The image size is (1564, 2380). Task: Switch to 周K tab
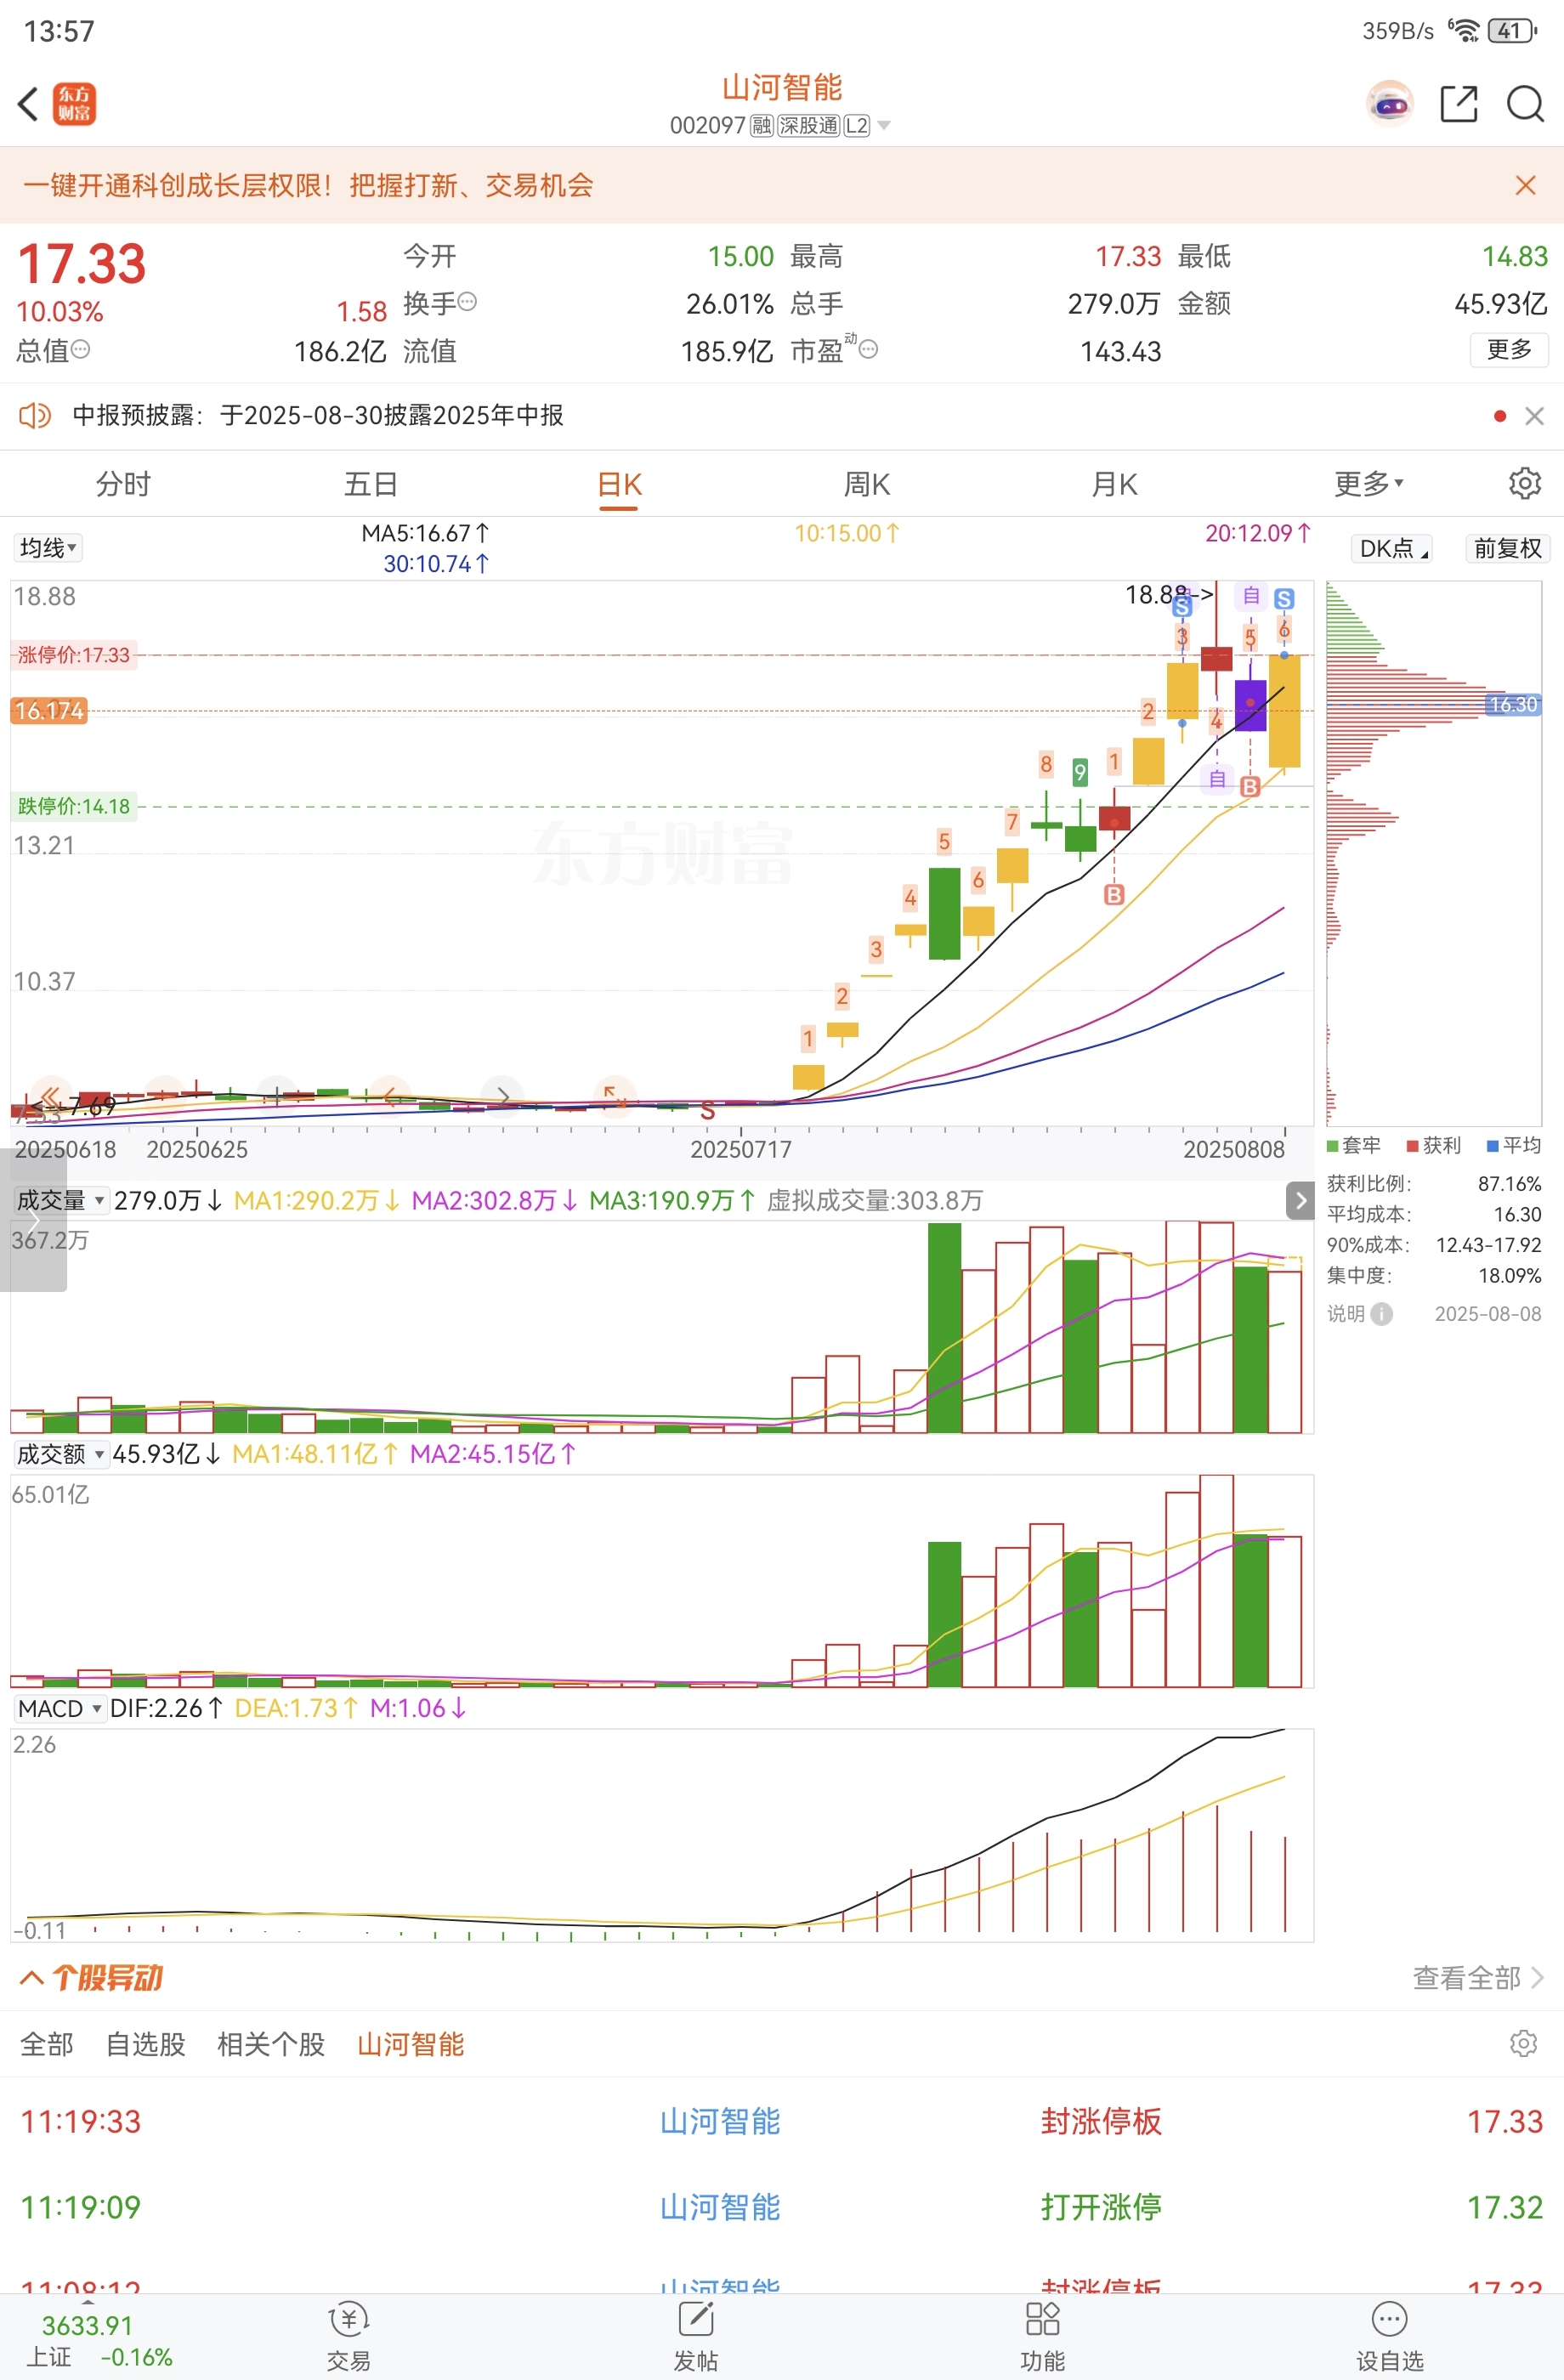pos(867,484)
